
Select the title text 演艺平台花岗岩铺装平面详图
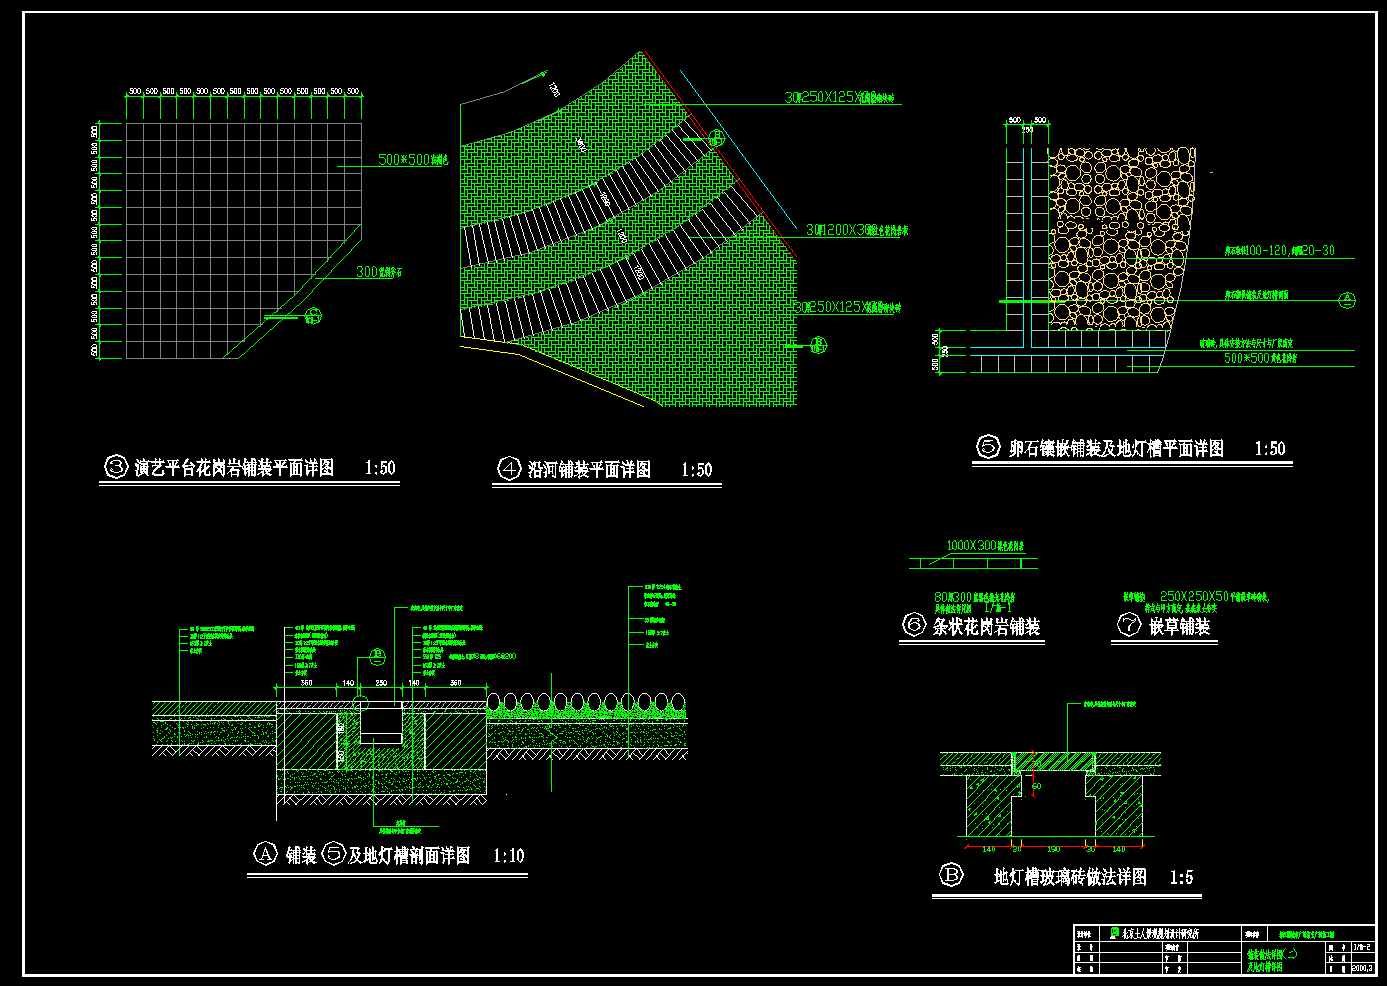tap(234, 468)
